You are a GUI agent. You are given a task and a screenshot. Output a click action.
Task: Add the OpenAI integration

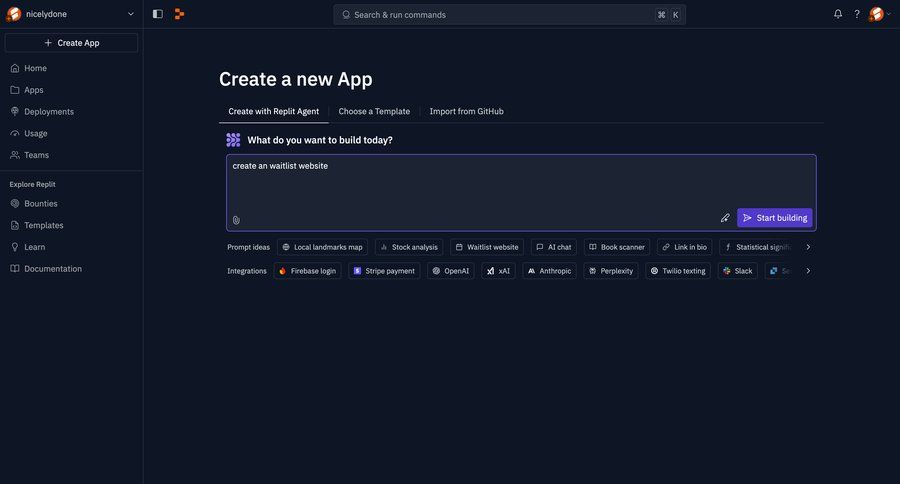click(451, 271)
